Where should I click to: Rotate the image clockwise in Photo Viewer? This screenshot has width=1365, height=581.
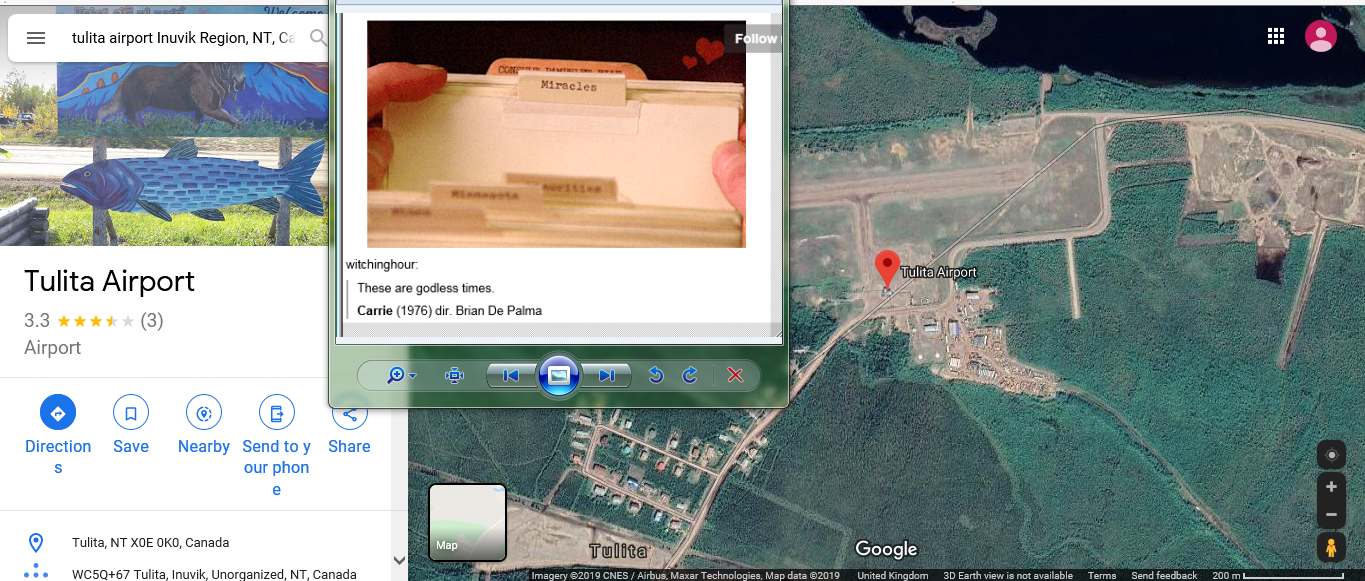click(x=690, y=375)
